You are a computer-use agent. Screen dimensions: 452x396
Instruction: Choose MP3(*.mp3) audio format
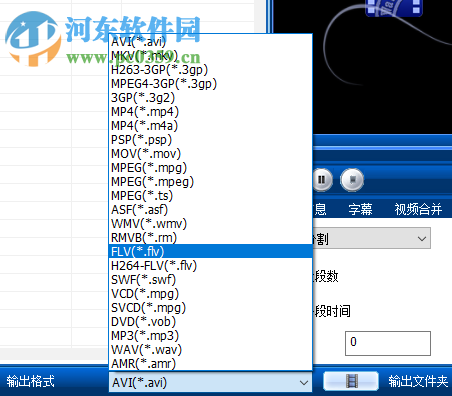pyautogui.click(x=210, y=336)
